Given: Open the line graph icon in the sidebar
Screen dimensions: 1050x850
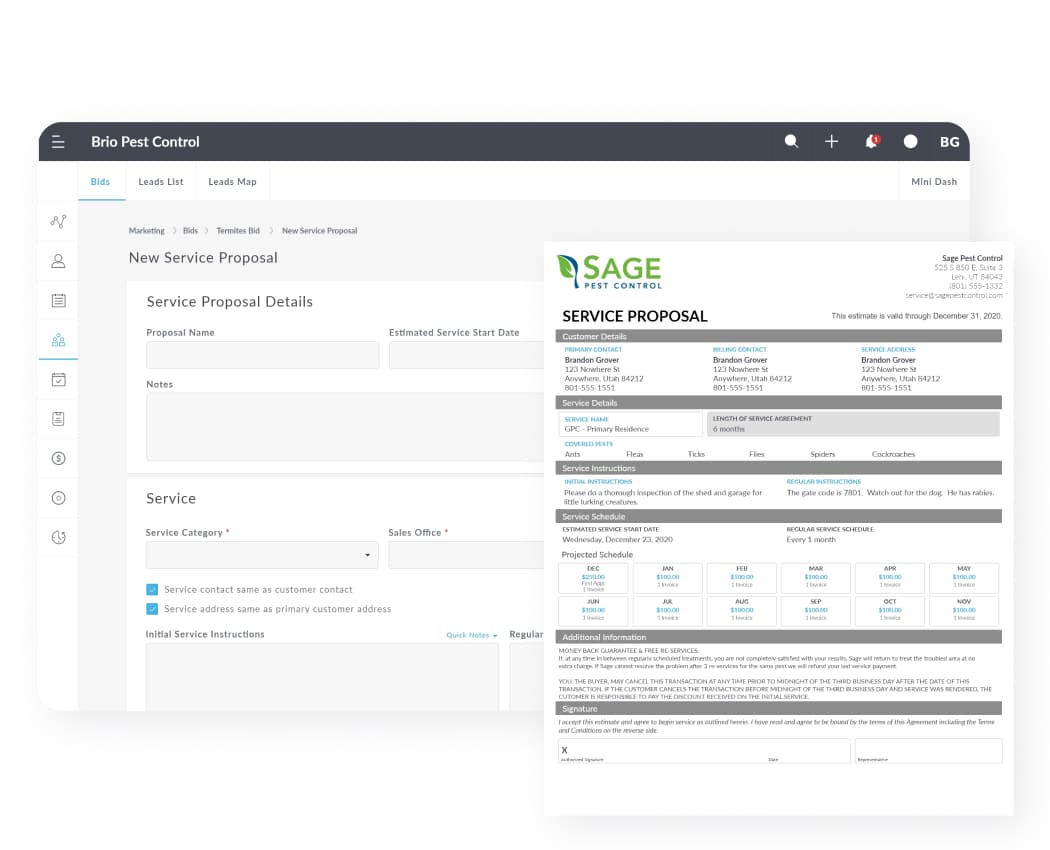Looking at the screenshot, I should 58,222.
